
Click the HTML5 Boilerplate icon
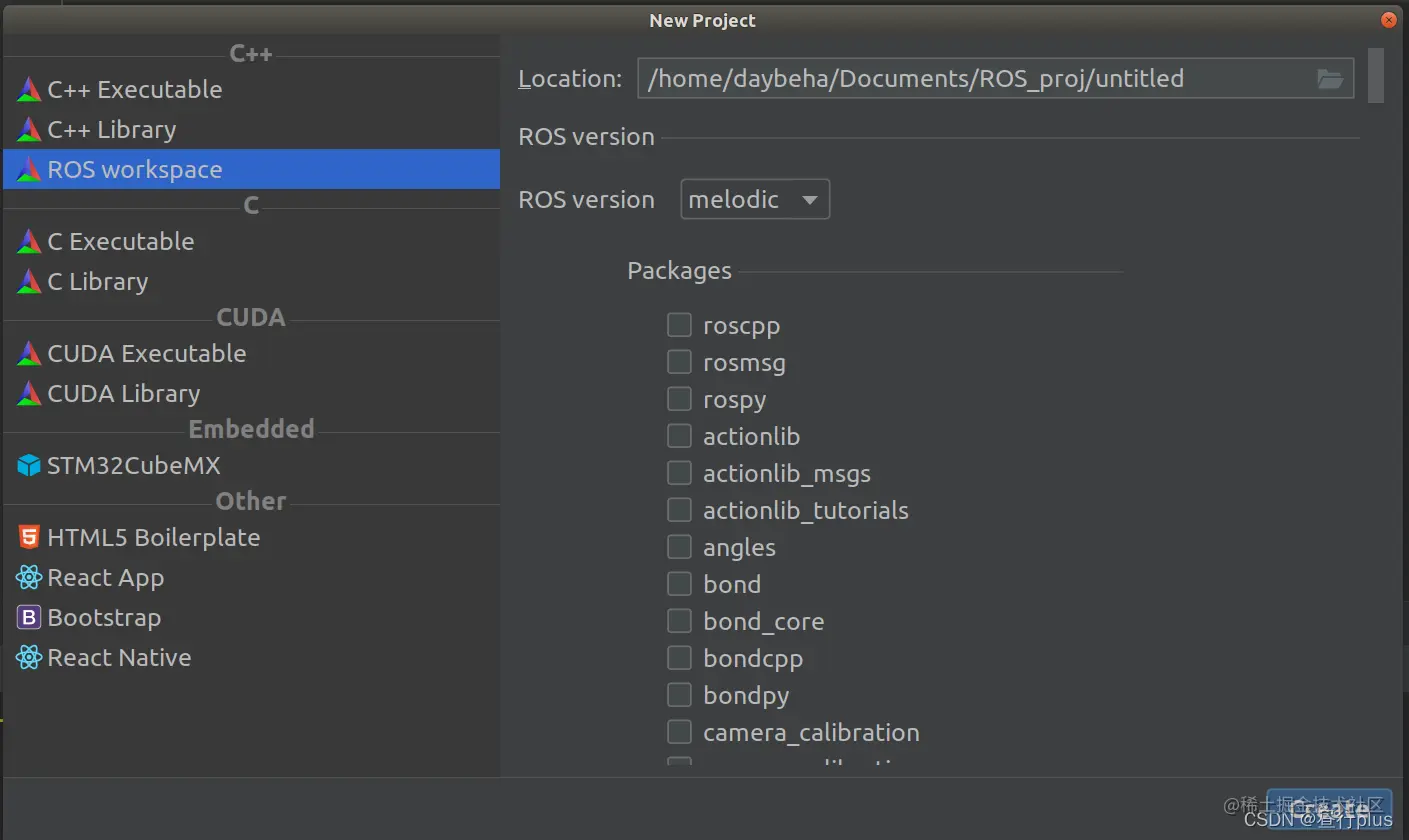[x=29, y=538]
